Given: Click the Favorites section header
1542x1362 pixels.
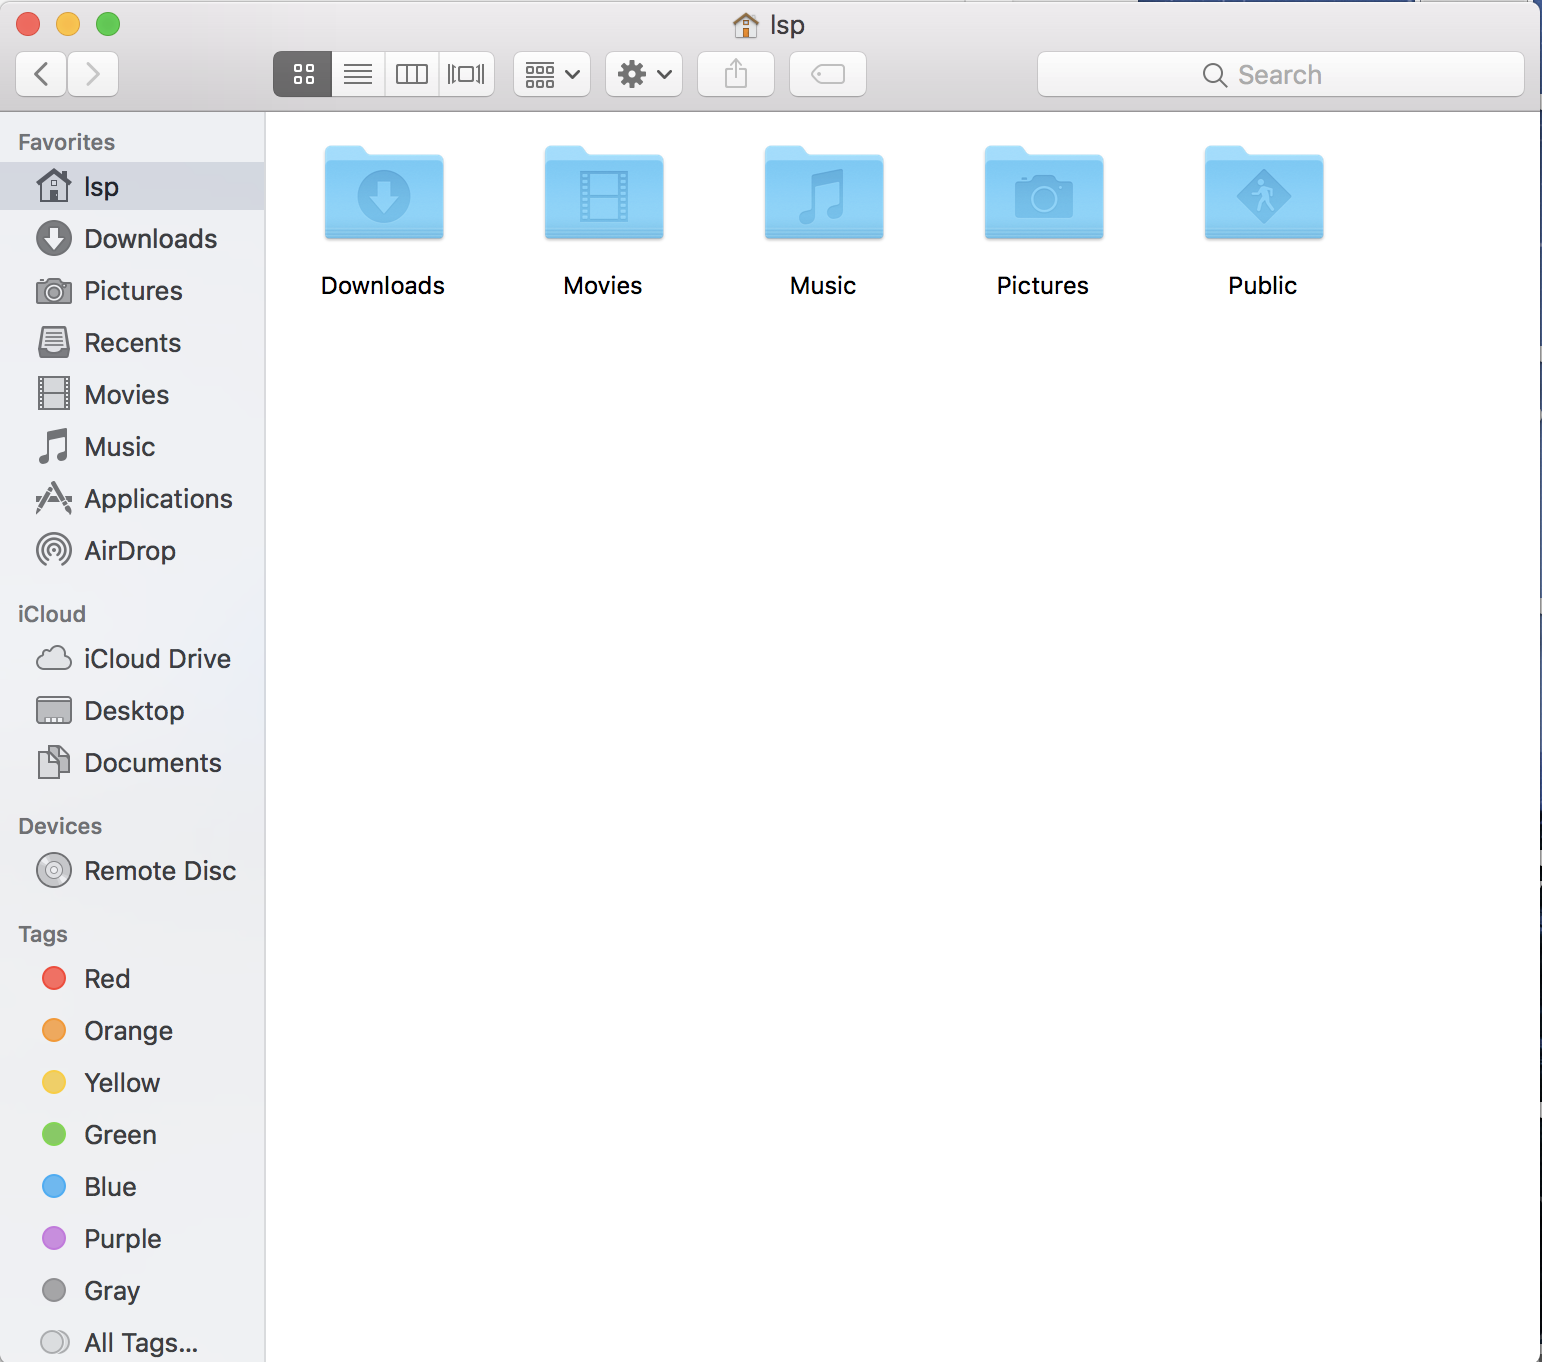Looking at the screenshot, I should click(x=67, y=142).
